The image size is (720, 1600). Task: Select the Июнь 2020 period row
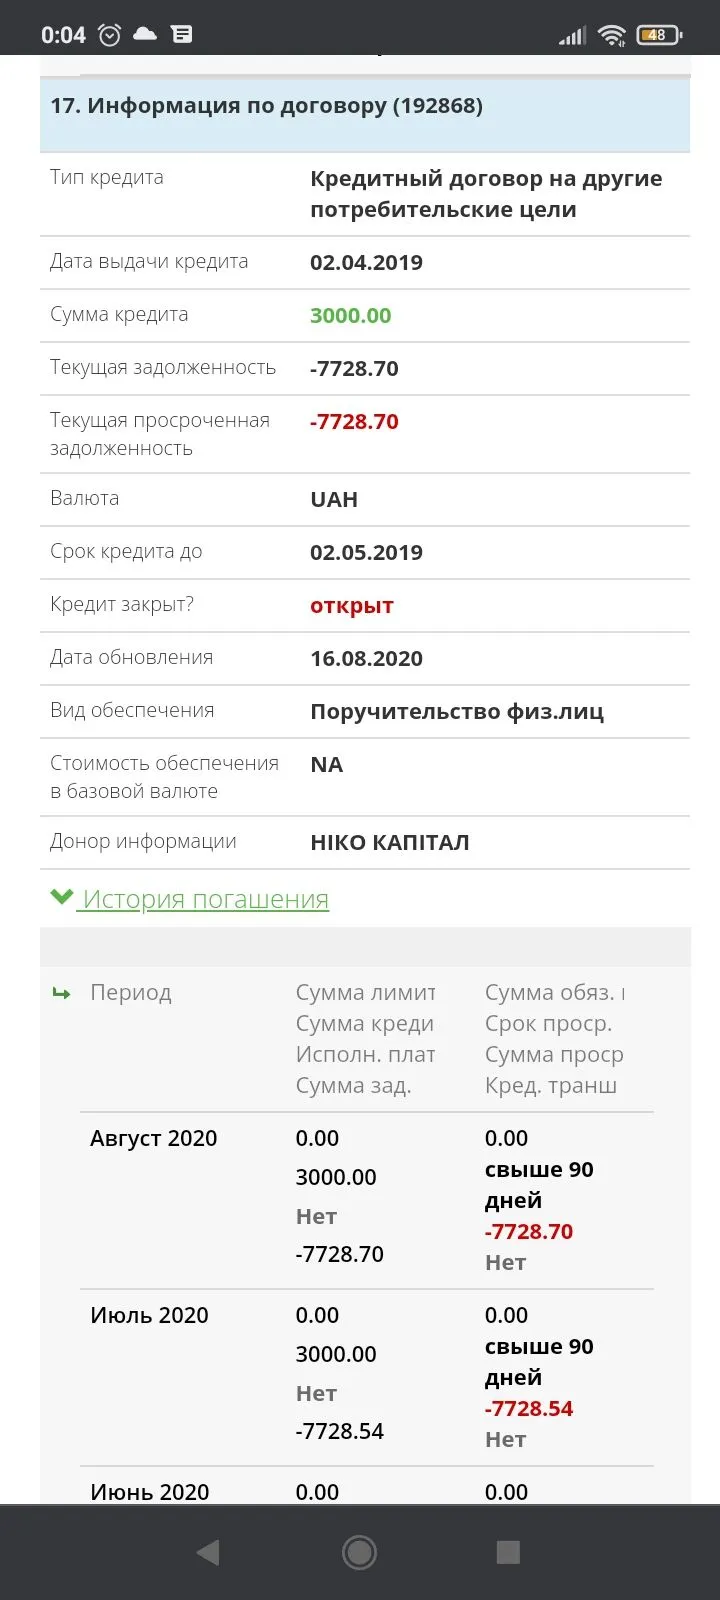[149, 1491]
